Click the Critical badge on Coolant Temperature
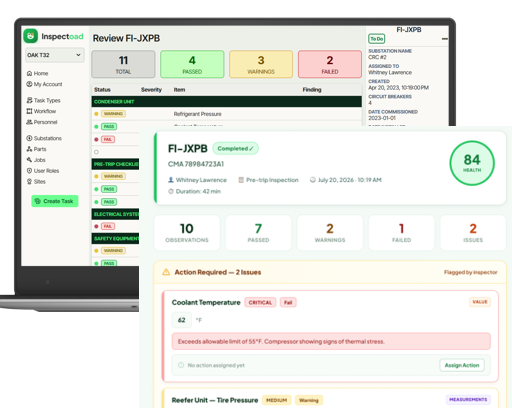This screenshot has width=512, height=408. click(x=260, y=302)
